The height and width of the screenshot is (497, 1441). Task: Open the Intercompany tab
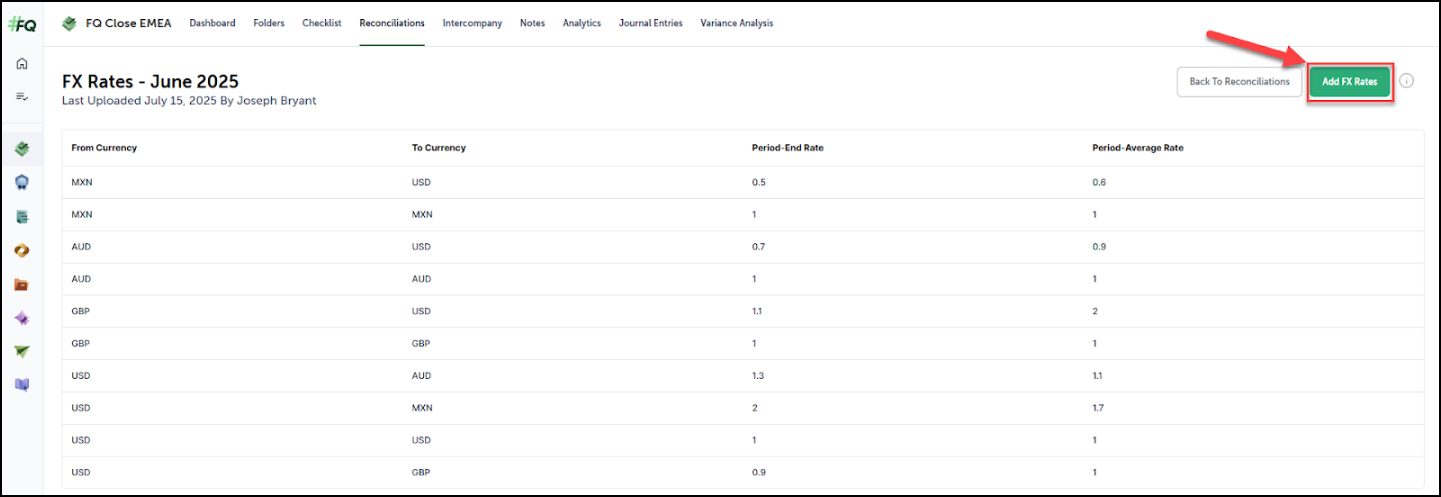click(x=472, y=23)
